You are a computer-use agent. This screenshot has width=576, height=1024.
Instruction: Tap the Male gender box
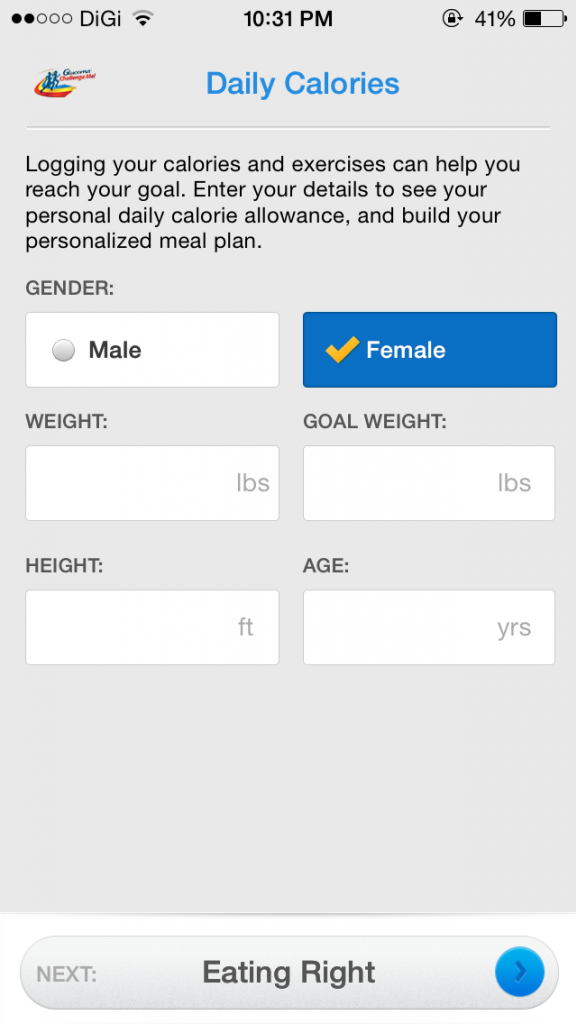coord(152,349)
